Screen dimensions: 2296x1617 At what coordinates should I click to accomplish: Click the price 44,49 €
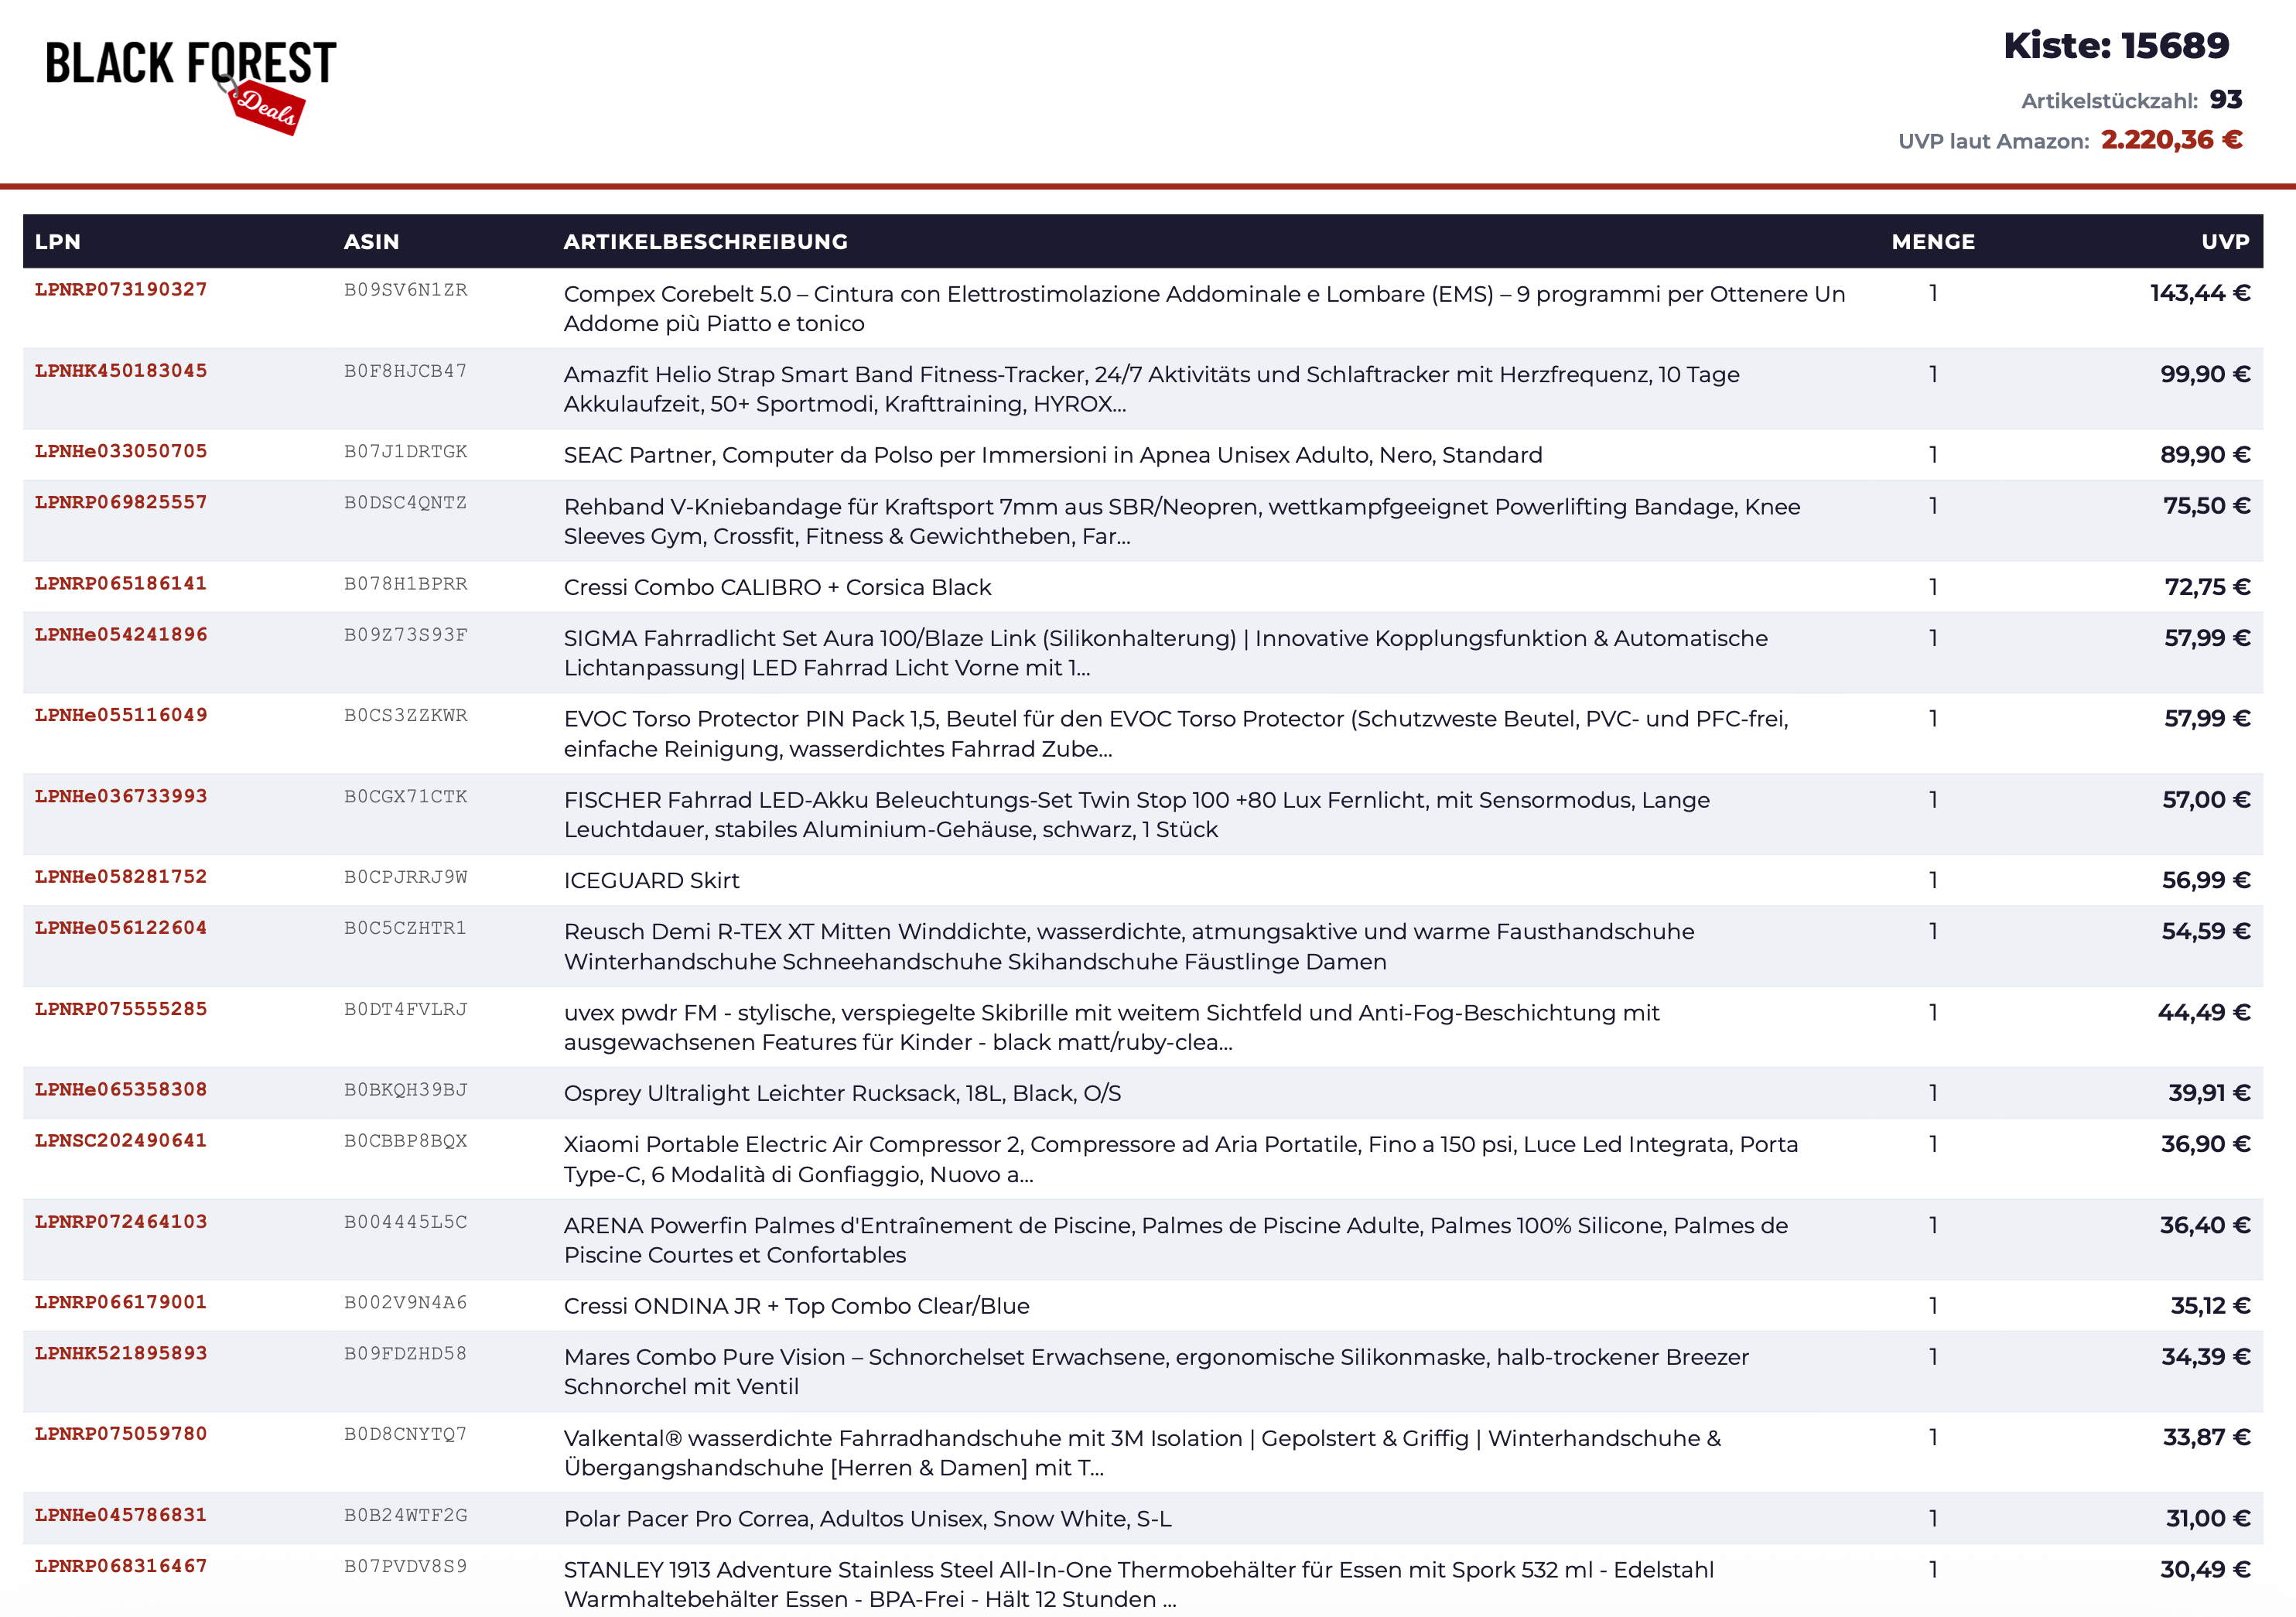[2204, 1012]
